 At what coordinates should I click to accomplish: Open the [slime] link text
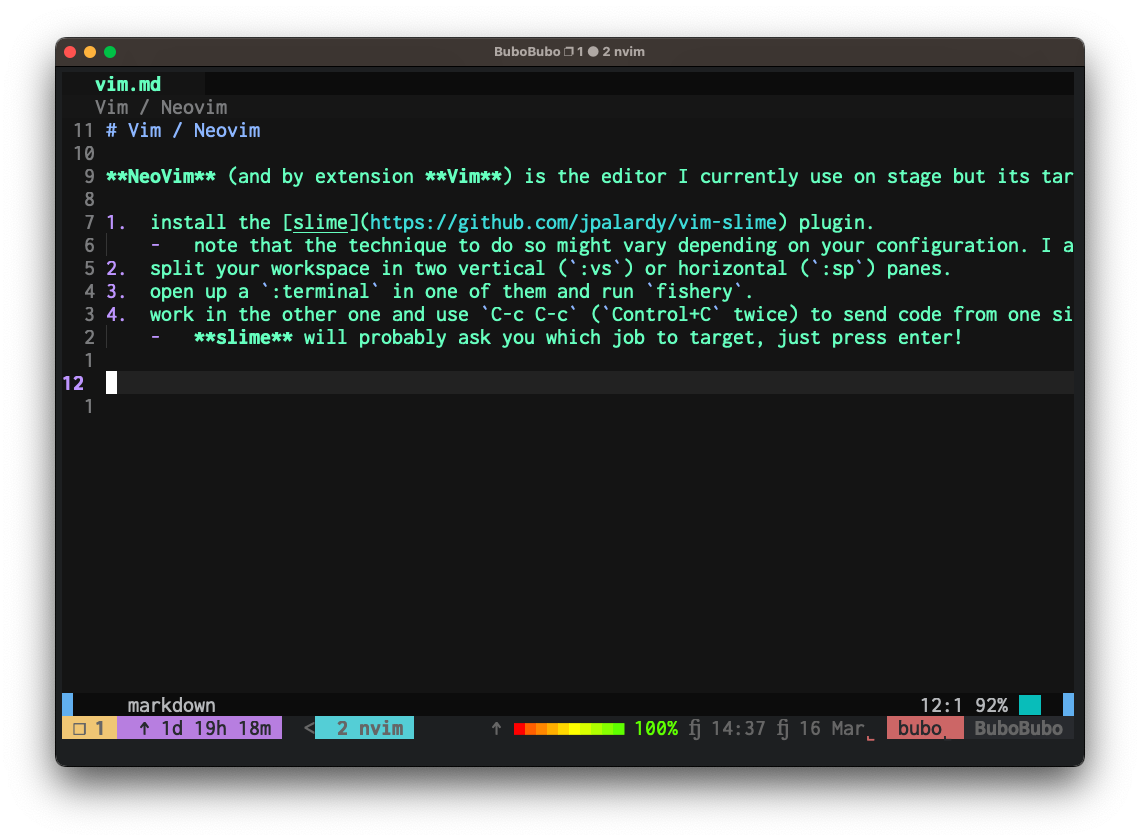320,223
